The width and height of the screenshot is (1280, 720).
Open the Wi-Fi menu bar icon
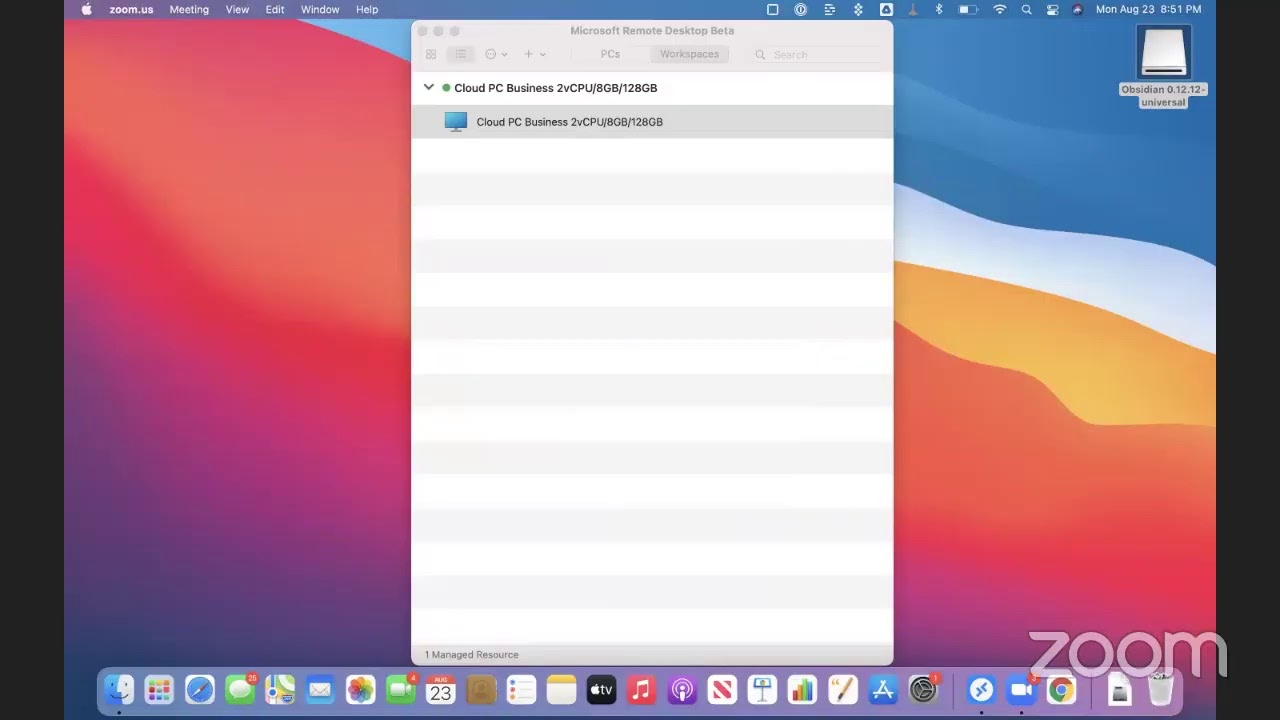(1000, 9)
